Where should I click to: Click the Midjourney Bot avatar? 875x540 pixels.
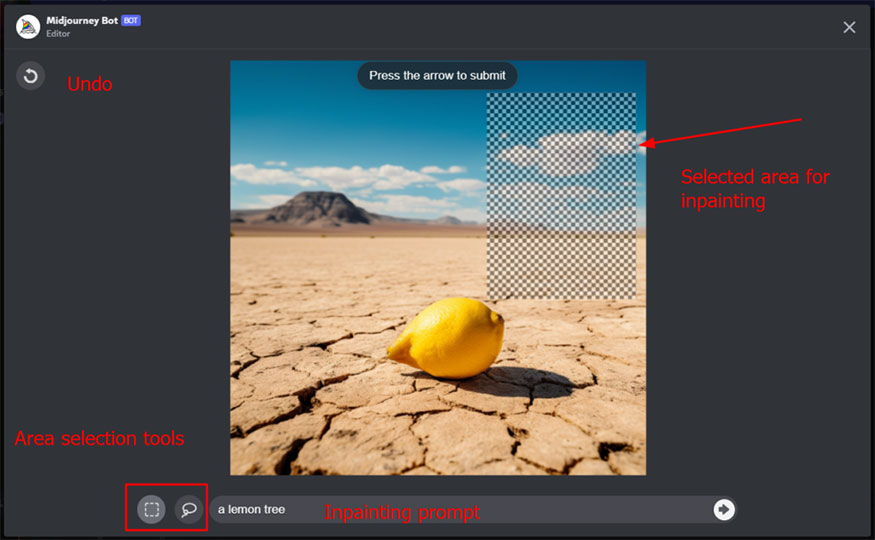(x=28, y=27)
